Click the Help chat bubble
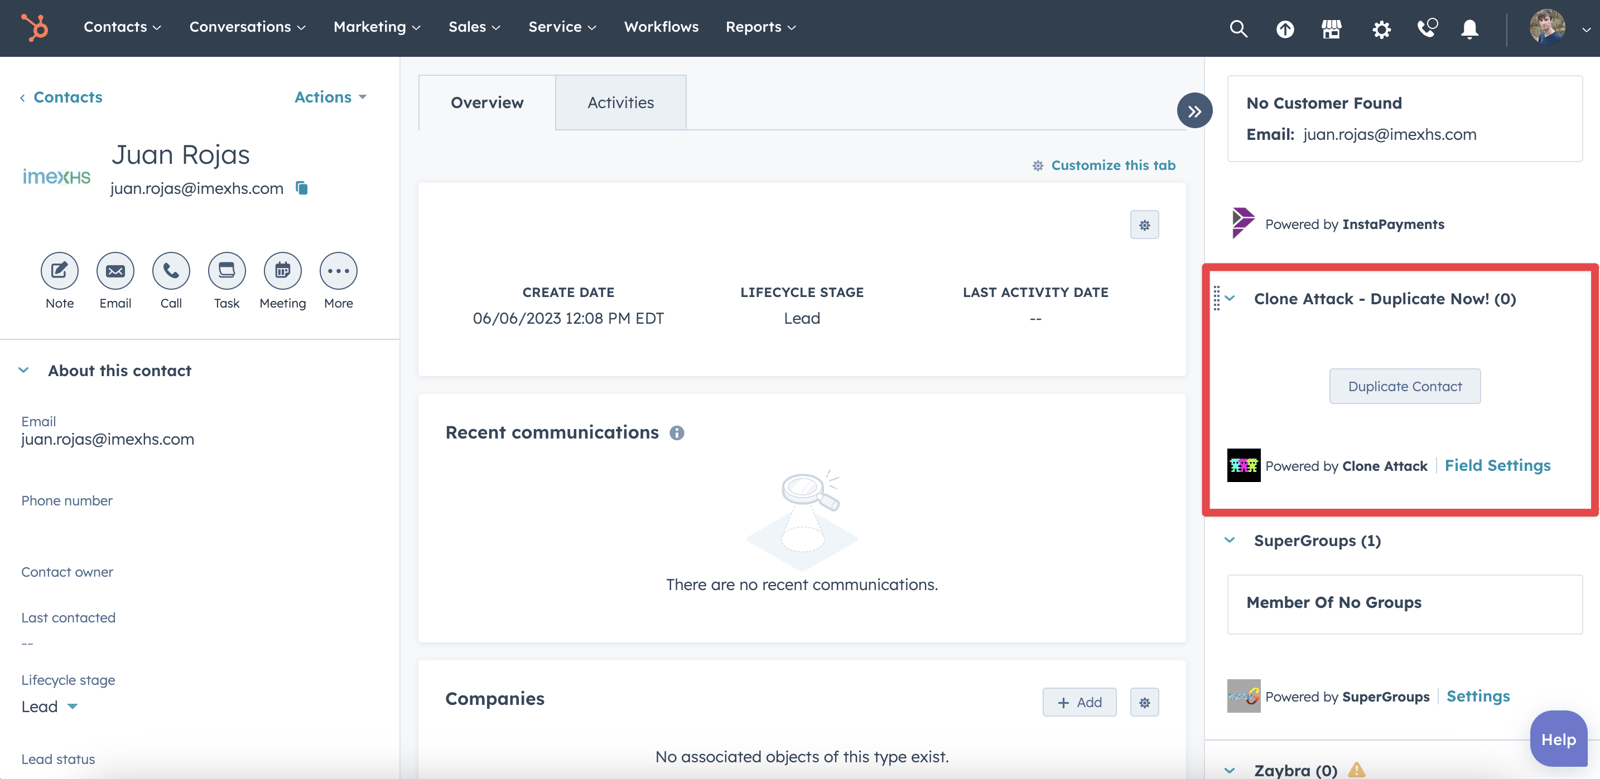The height and width of the screenshot is (779, 1600). (1557, 739)
